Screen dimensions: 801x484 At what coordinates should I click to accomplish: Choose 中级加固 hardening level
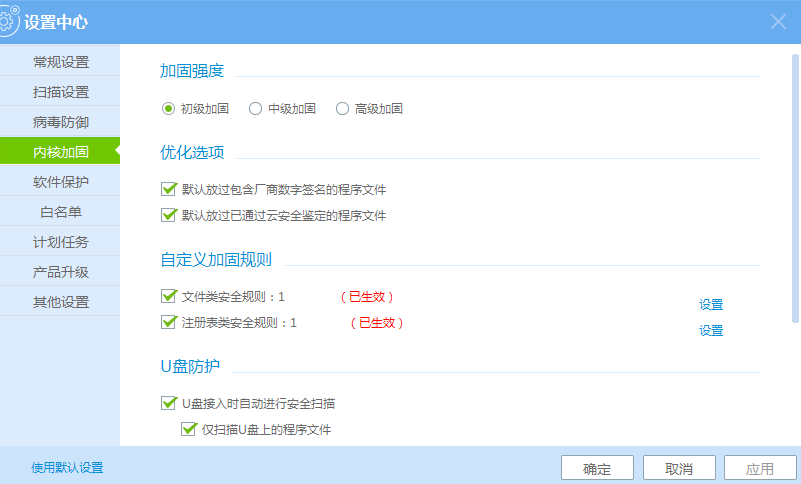(x=255, y=109)
